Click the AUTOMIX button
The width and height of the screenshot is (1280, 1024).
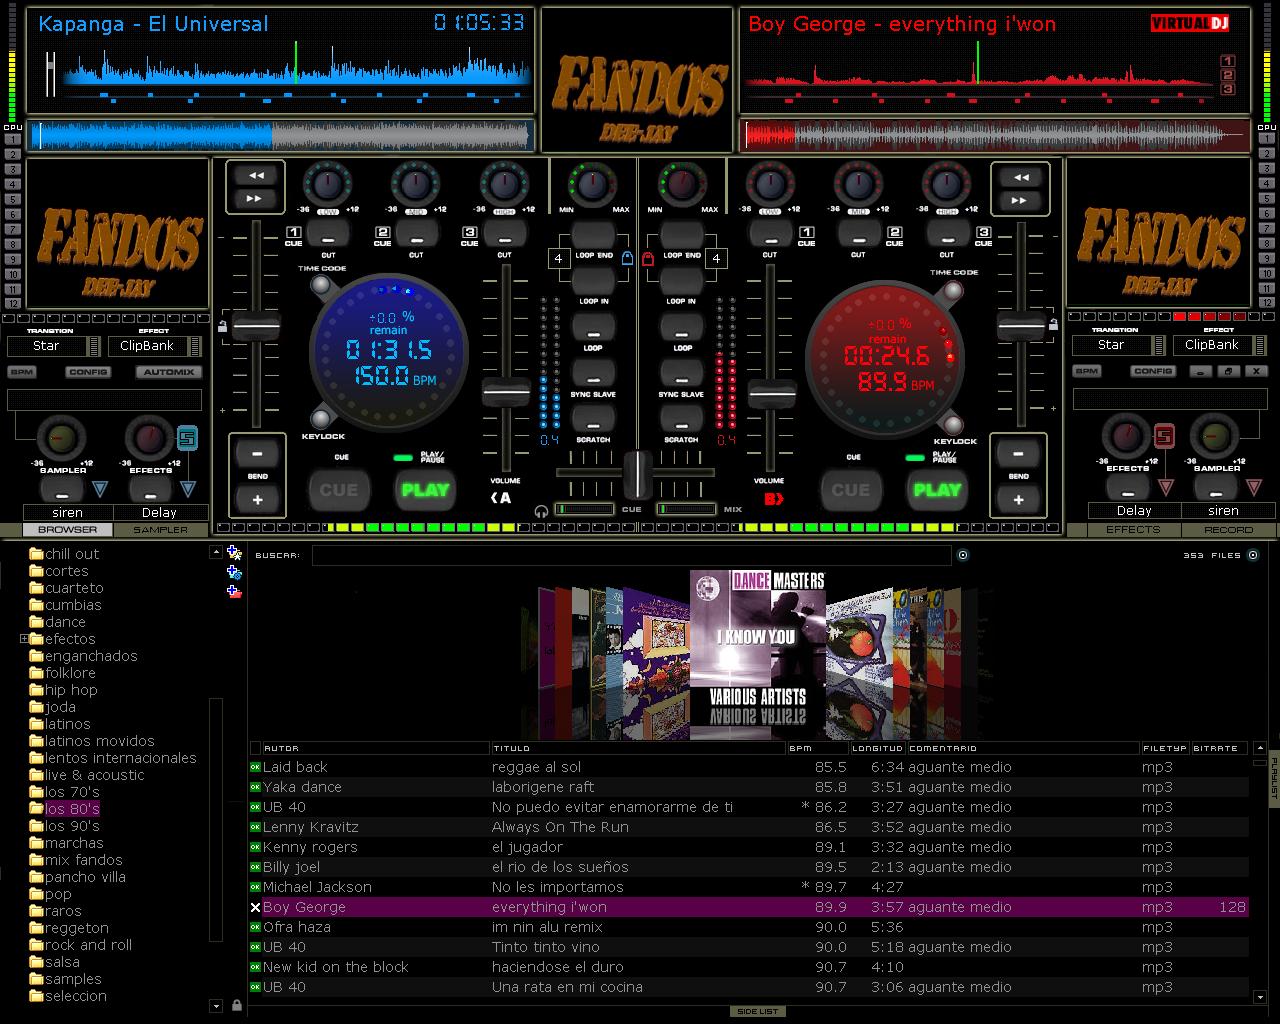tap(168, 372)
